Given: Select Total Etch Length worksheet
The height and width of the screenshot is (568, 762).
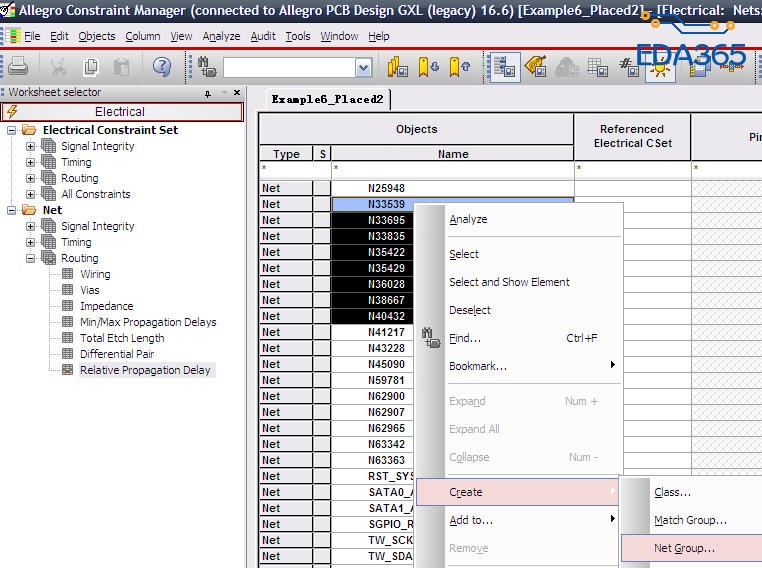Looking at the screenshot, I should [122, 338].
